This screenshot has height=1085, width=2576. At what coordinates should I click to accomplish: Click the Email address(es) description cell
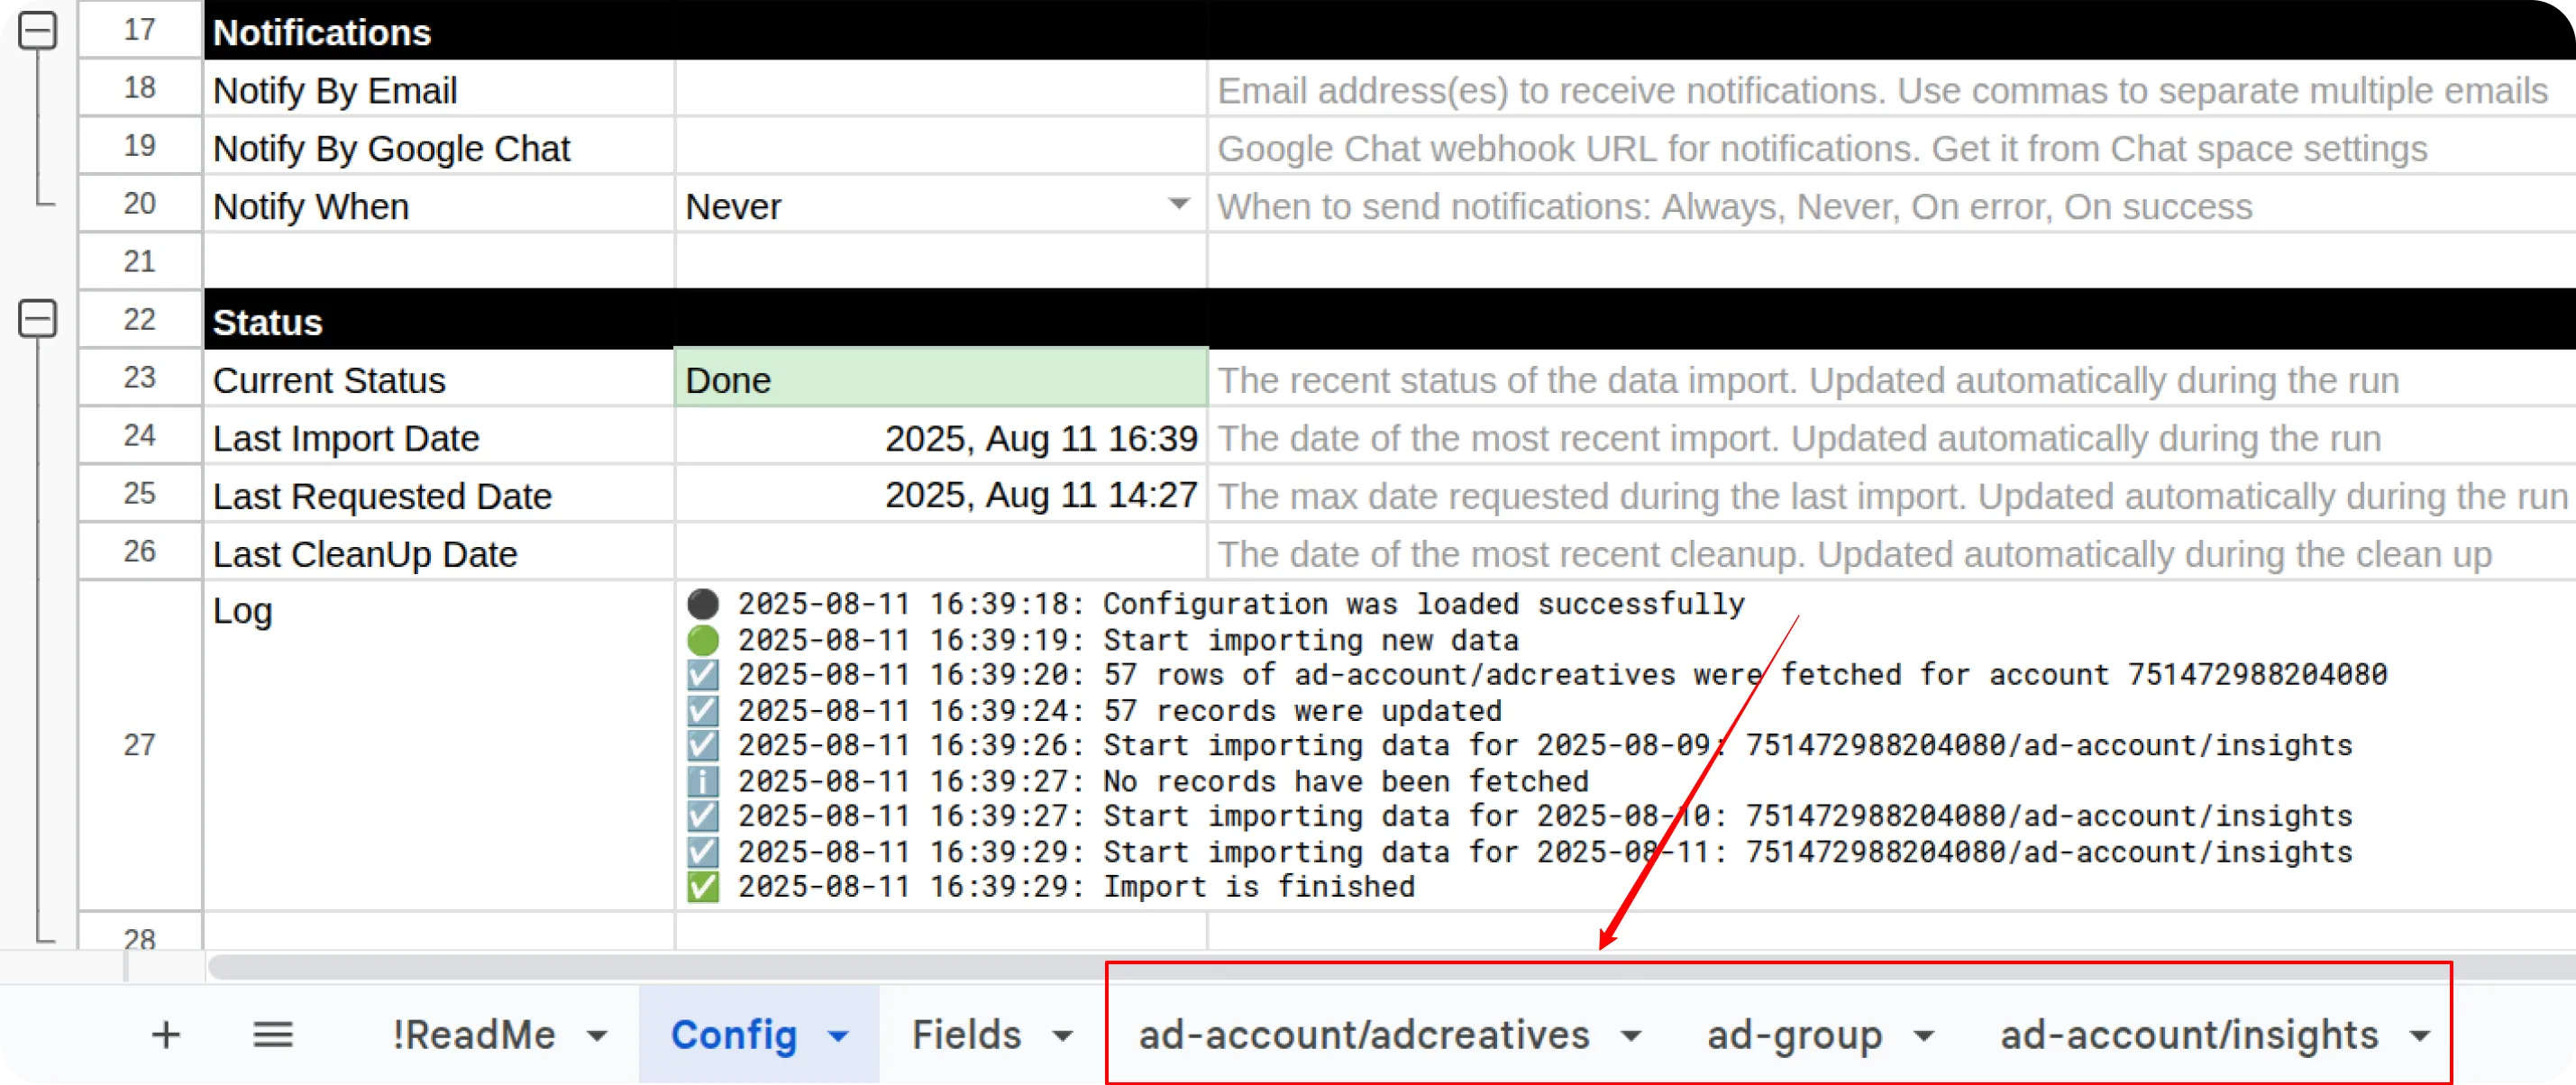[x=1892, y=89]
